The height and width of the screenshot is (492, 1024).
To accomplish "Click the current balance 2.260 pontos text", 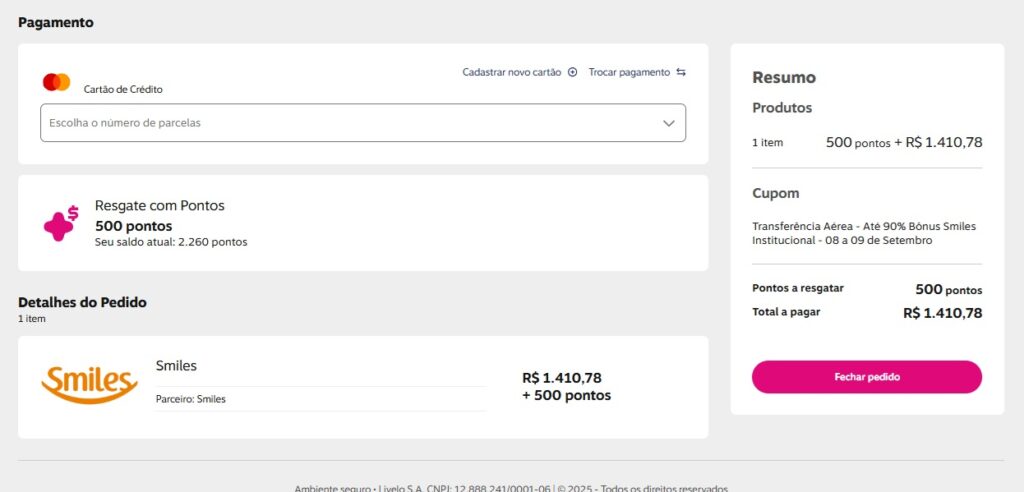I will click(x=171, y=242).
